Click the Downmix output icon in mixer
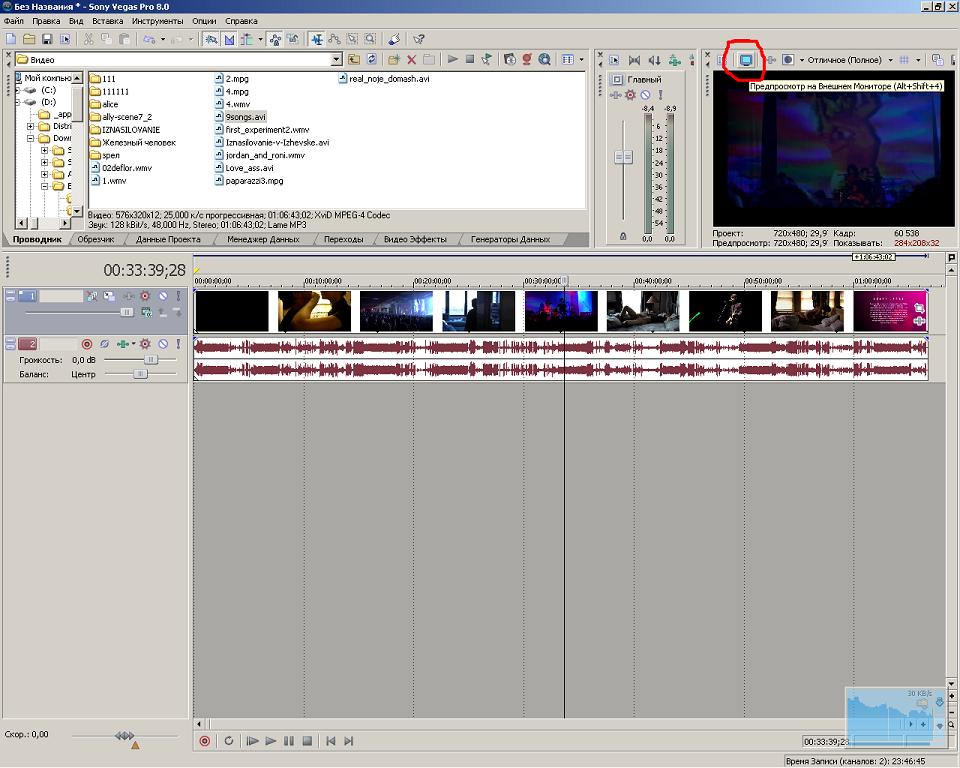This screenshot has width=960, height=768. [x=634, y=60]
